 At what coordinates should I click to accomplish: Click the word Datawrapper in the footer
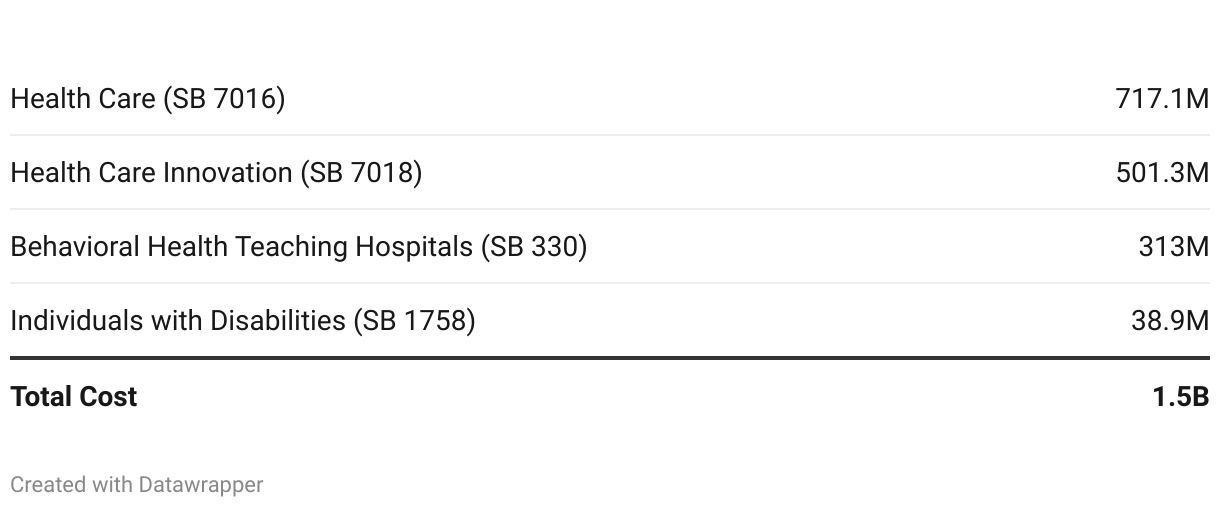pyautogui.click(x=201, y=485)
